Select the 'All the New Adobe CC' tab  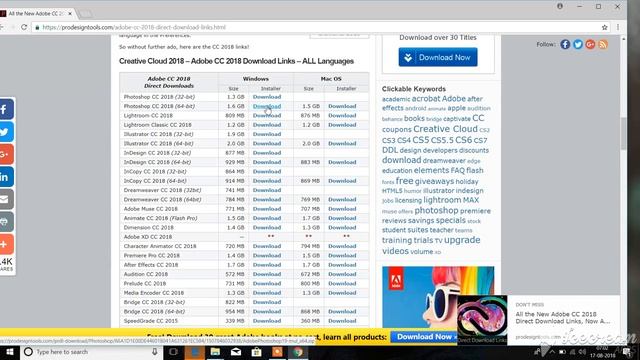coord(36,13)
